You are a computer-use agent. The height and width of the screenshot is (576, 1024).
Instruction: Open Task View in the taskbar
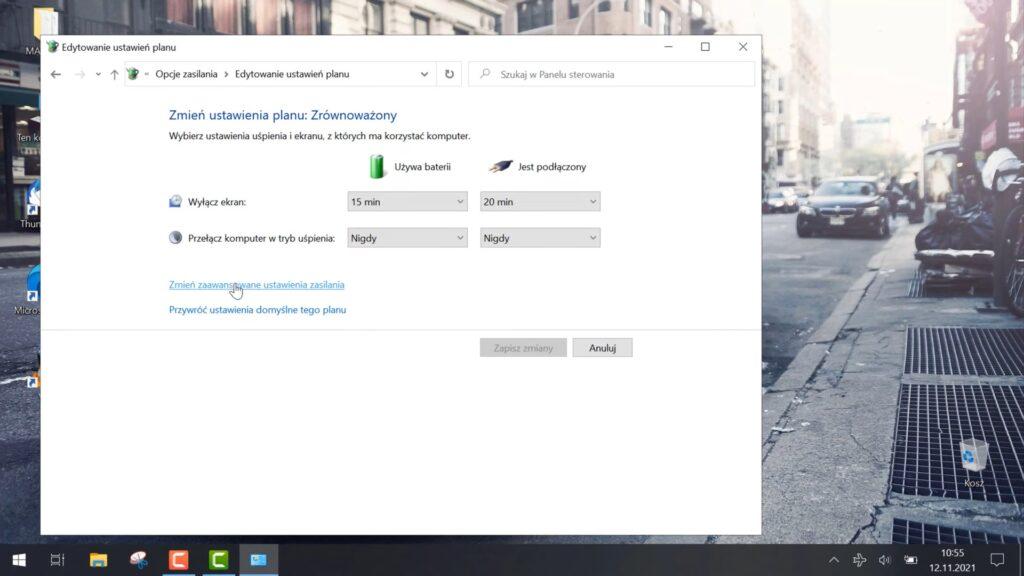point(57,559)
